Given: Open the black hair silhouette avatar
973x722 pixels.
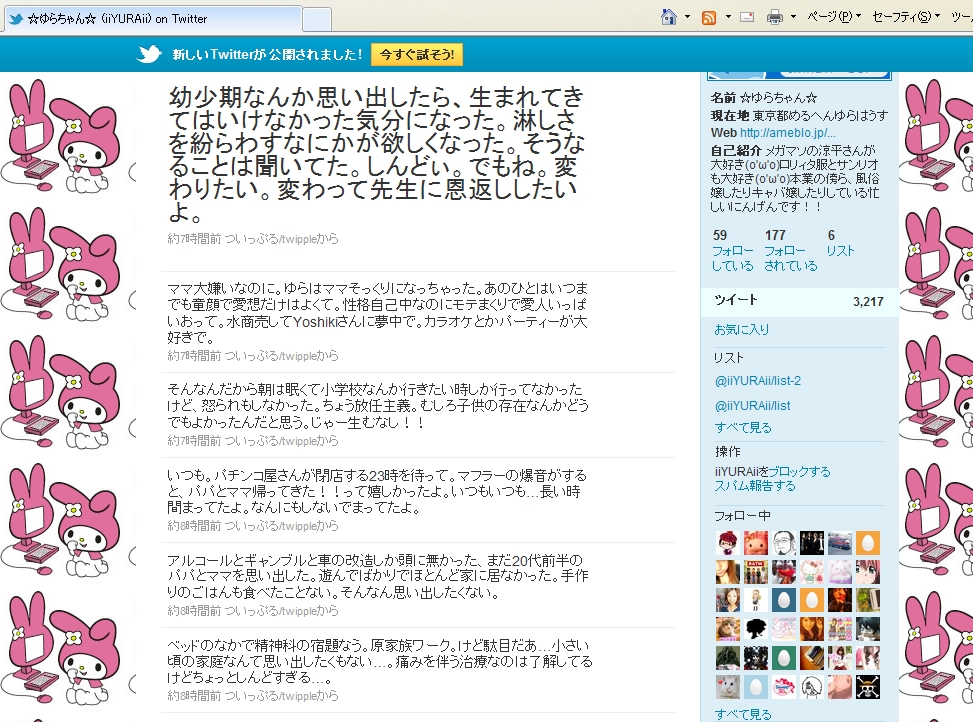Looking at the screenshot, I should (x=756, y=629).
